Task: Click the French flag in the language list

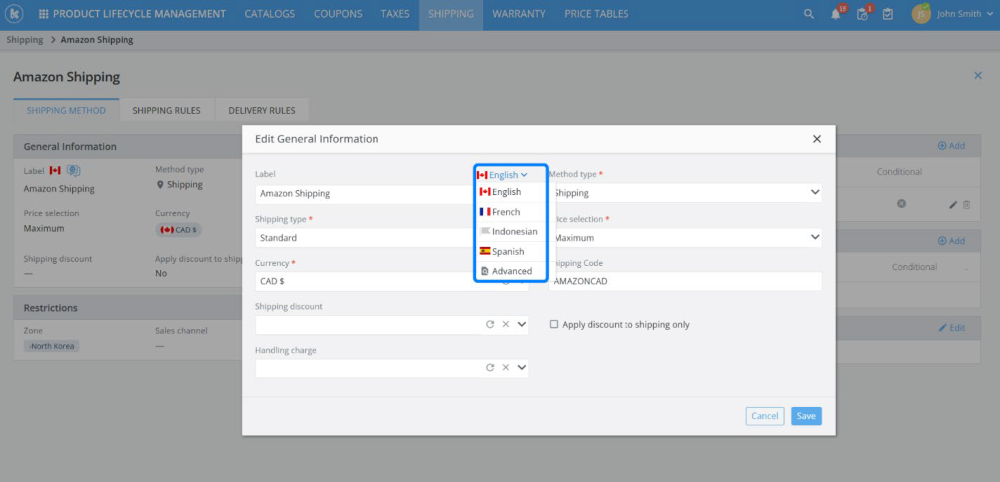Action: click(x=485, y=212)
